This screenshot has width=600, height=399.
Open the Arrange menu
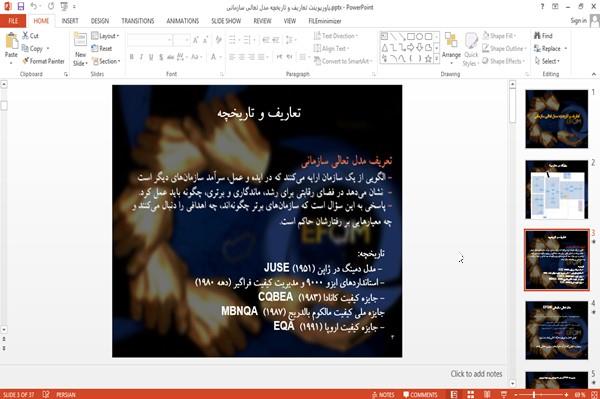tap(451, 49)
